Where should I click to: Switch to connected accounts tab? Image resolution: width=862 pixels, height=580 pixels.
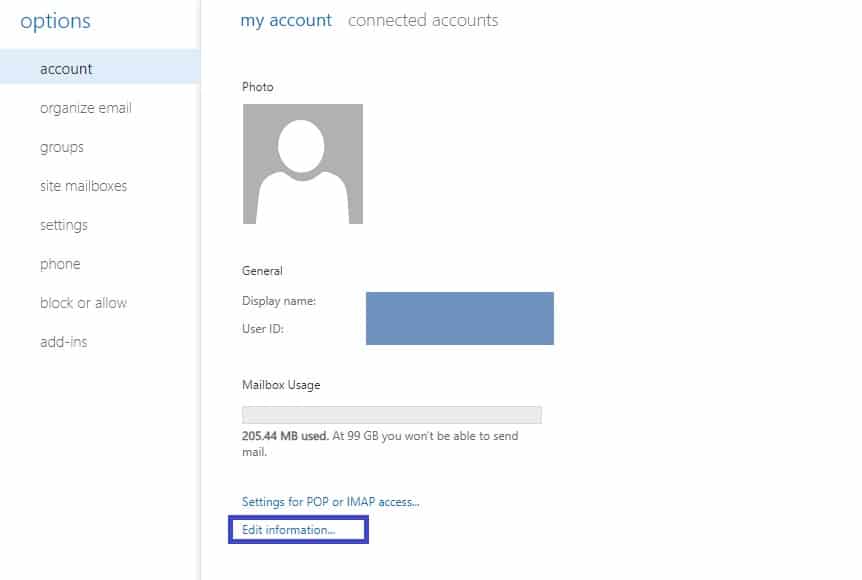click(423, 20)
